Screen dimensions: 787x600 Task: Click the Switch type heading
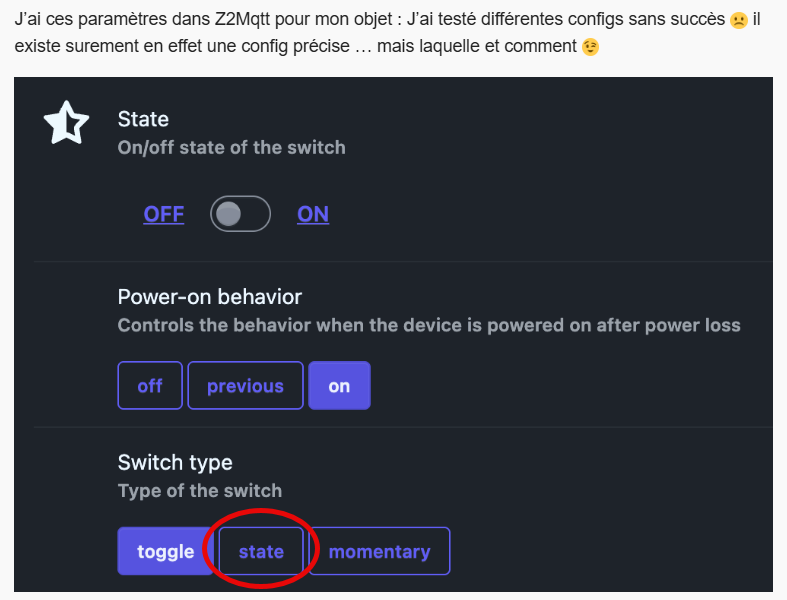point(175,462)
